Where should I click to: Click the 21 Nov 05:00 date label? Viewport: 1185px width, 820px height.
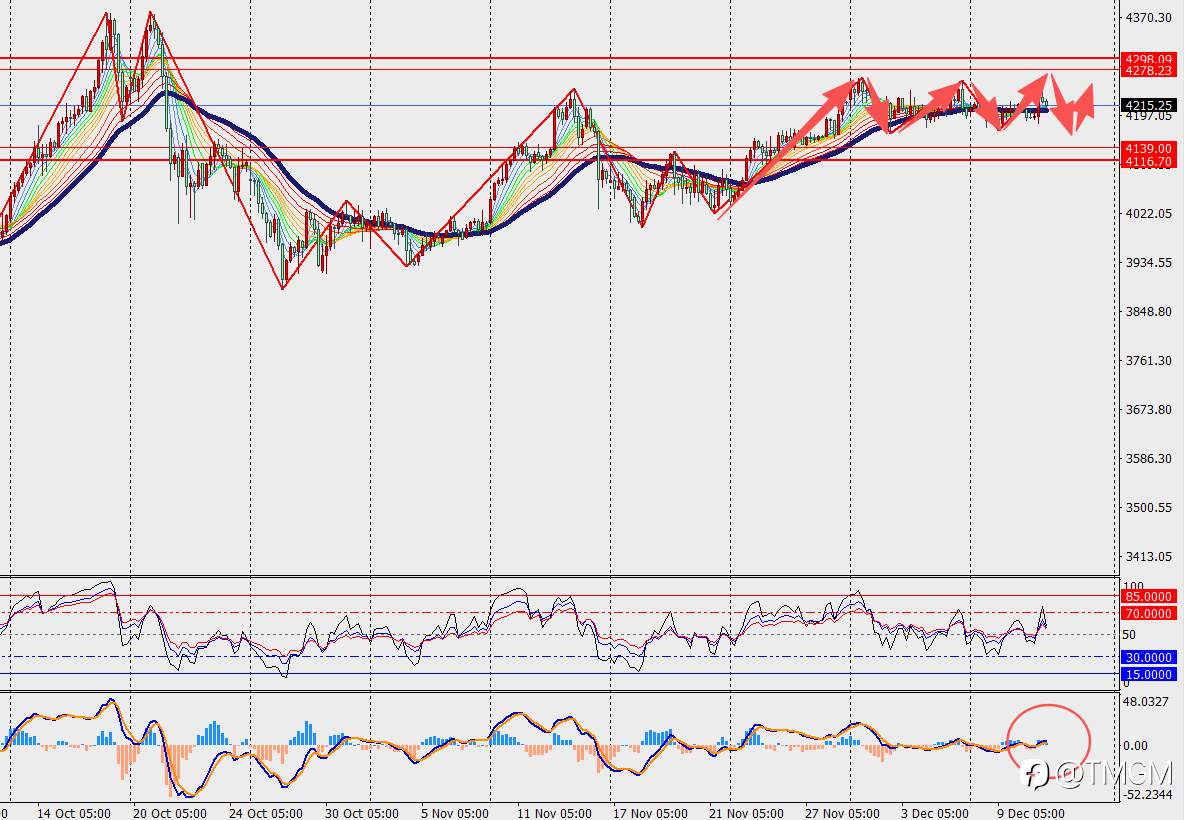click(x=746, y=813)
